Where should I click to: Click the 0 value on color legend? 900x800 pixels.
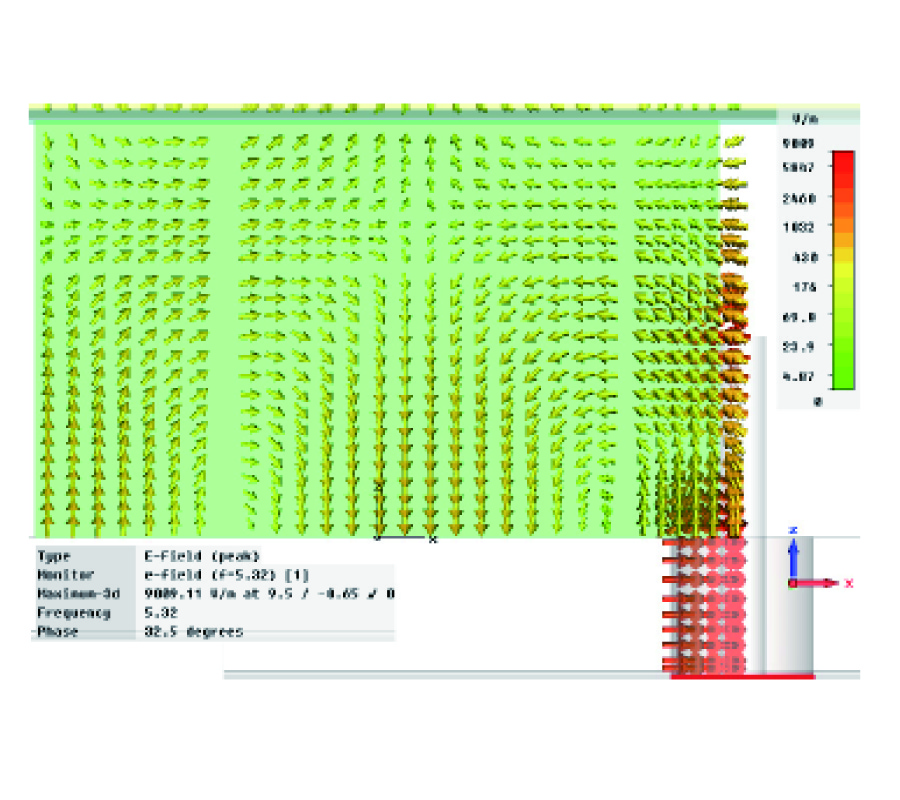[x=816, y=401]
